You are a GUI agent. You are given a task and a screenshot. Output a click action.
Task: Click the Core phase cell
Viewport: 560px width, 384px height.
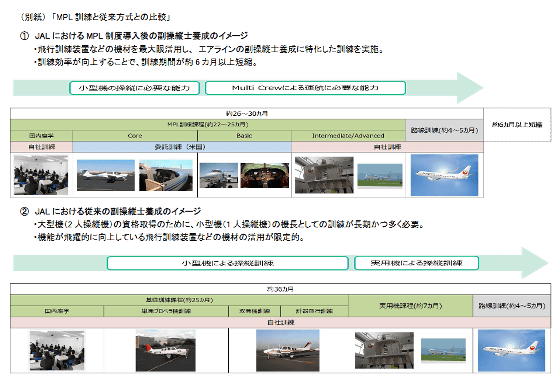coord(135,136)
